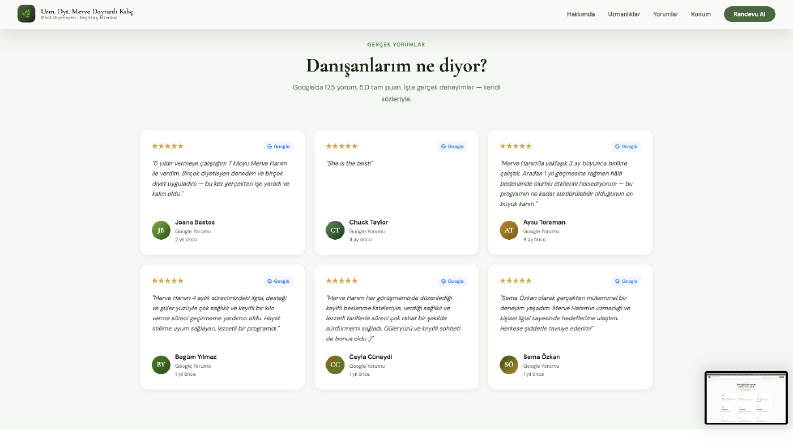
Task: Click the reviewer name Joana Bastos
Action: 195,222
